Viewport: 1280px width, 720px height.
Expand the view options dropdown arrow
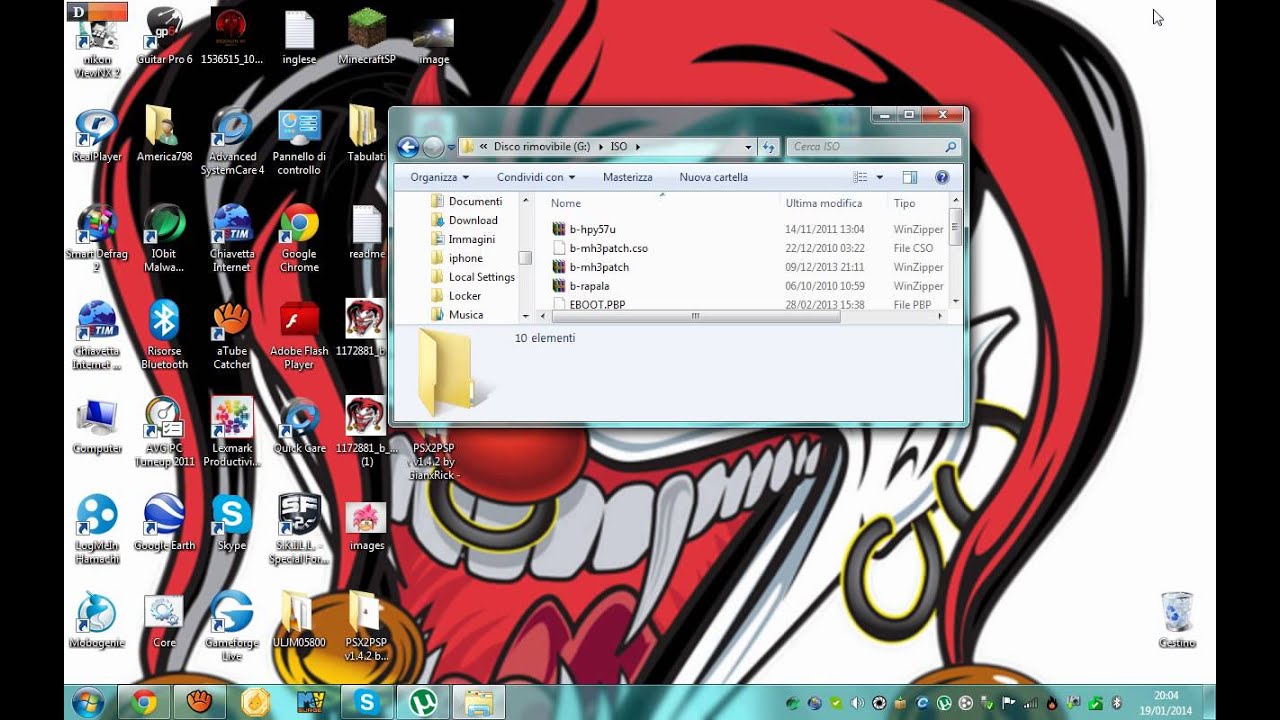tap(880, 177)
